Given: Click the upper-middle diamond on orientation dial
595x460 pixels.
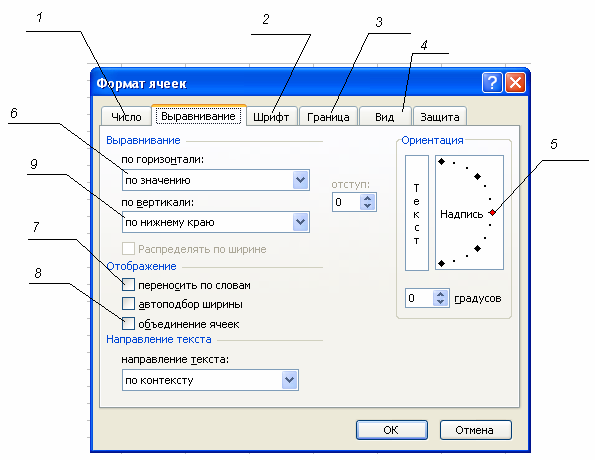Looking at the screenshot, I should (x=478, y=176).
